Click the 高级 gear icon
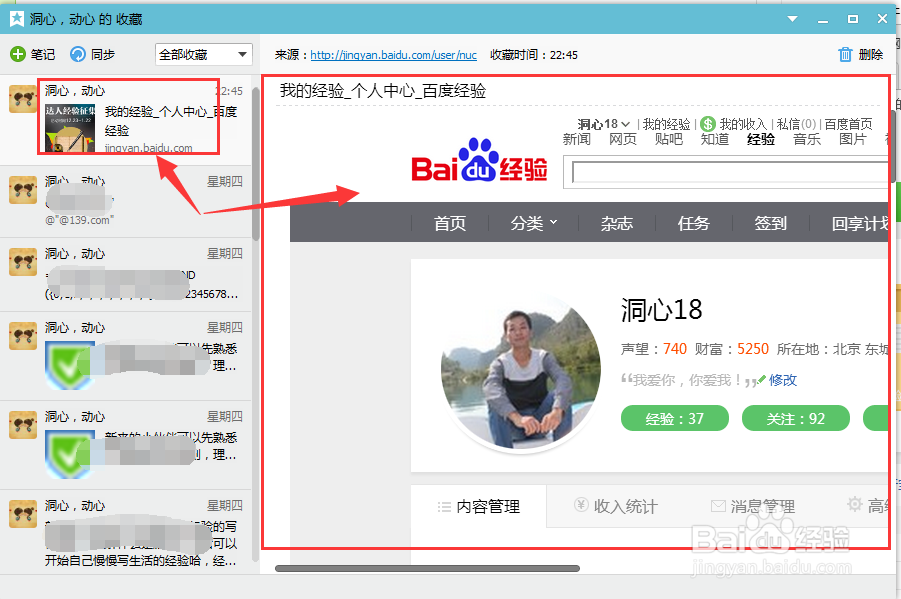Screen dimensions: 901x599 pyautogui.click(x=854, y=505)
